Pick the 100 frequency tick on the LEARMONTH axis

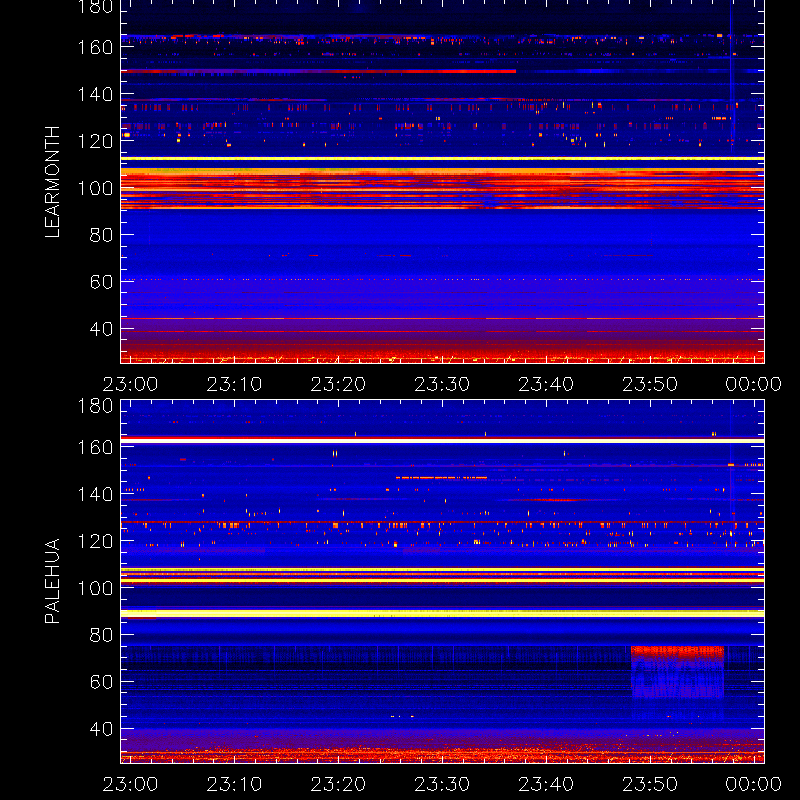[x=95, y=188]
